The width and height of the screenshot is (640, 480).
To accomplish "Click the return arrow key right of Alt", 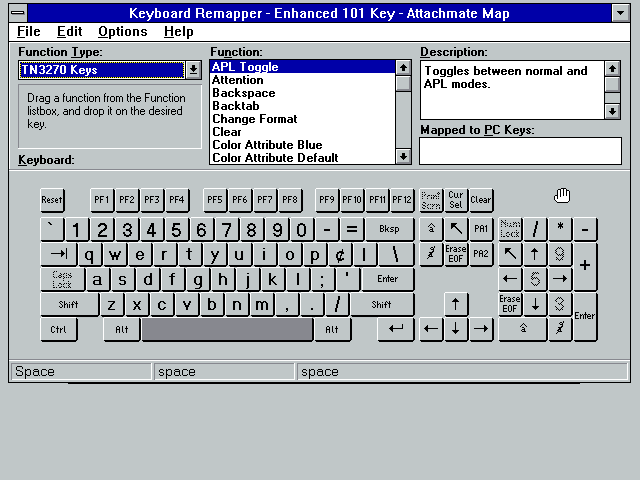I will (396, 329).
